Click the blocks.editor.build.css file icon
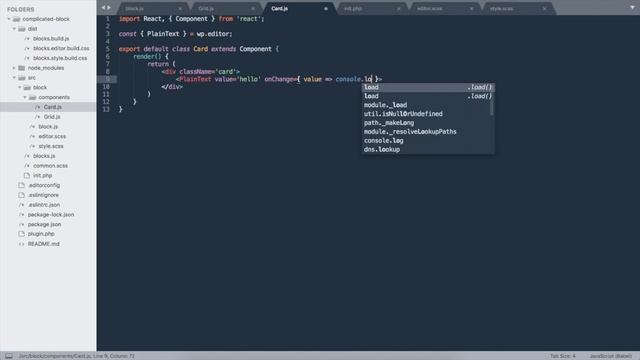640x360 pixels. 27,49
